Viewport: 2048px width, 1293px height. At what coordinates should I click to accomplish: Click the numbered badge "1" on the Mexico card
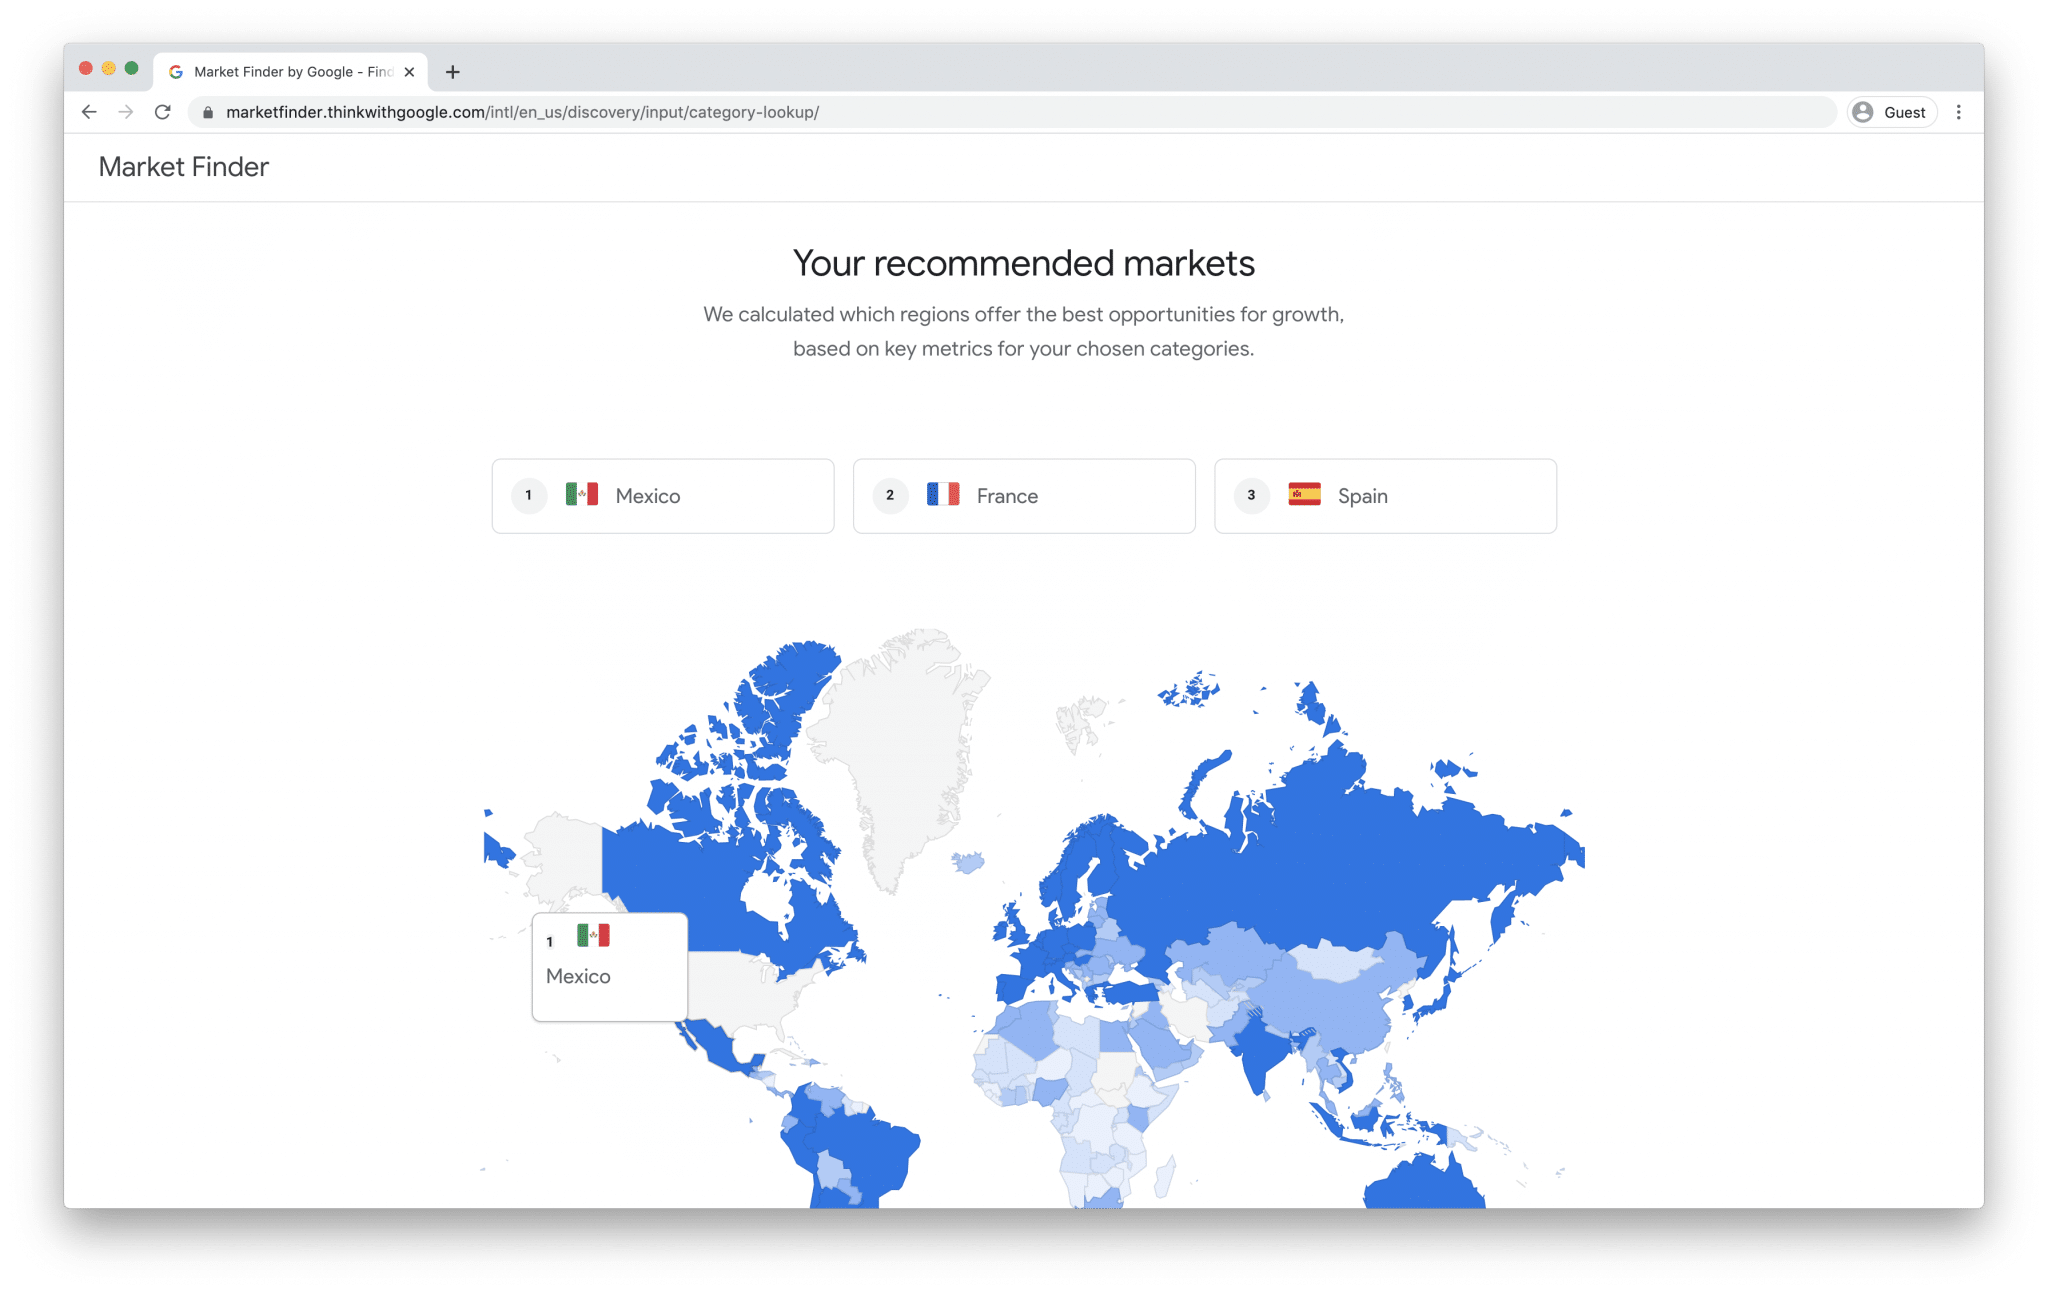(x=528, y=495)
